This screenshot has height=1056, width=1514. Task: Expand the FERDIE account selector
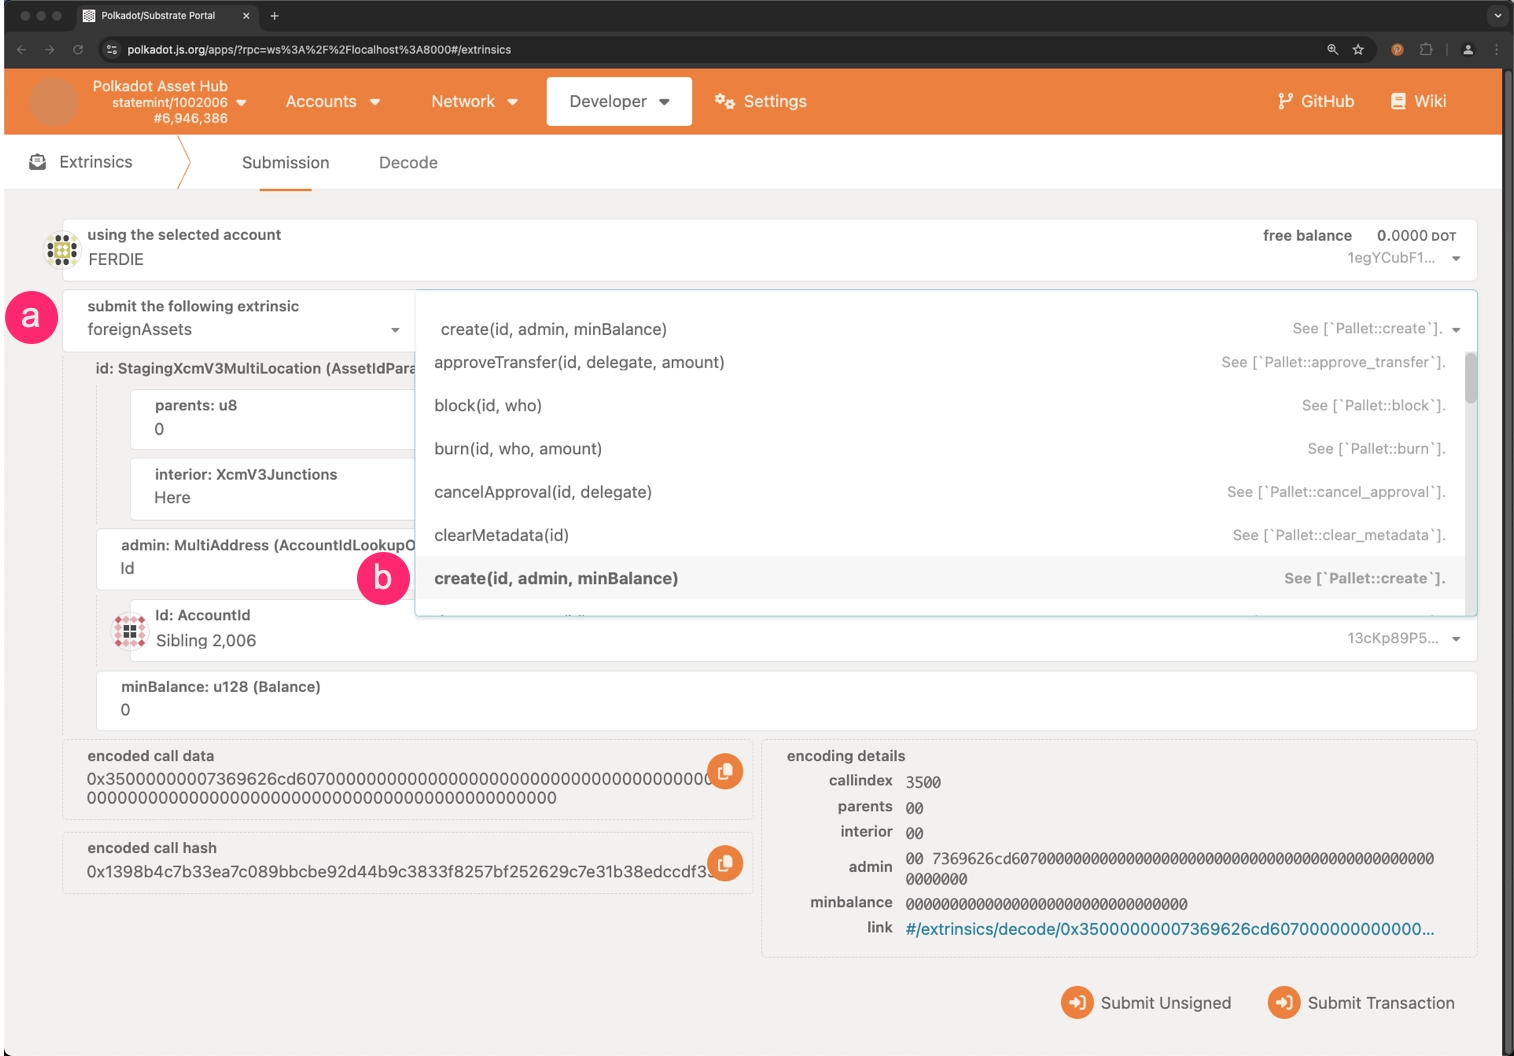click(x=1456, y=259)
